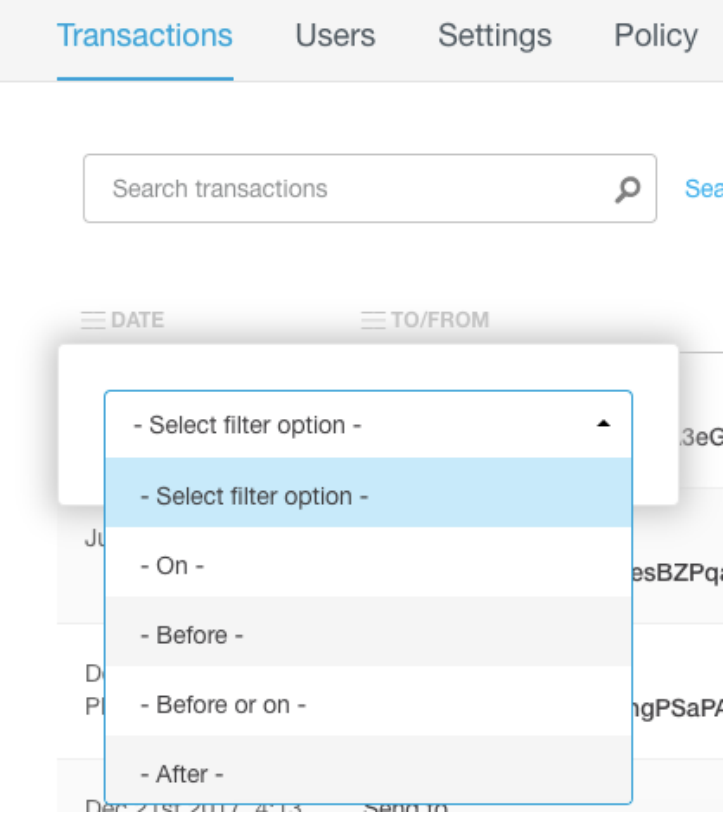Choose highlighted '- Select filter option -' entry
Viewport: 726px width, 814px height.
tap(368, 496)
